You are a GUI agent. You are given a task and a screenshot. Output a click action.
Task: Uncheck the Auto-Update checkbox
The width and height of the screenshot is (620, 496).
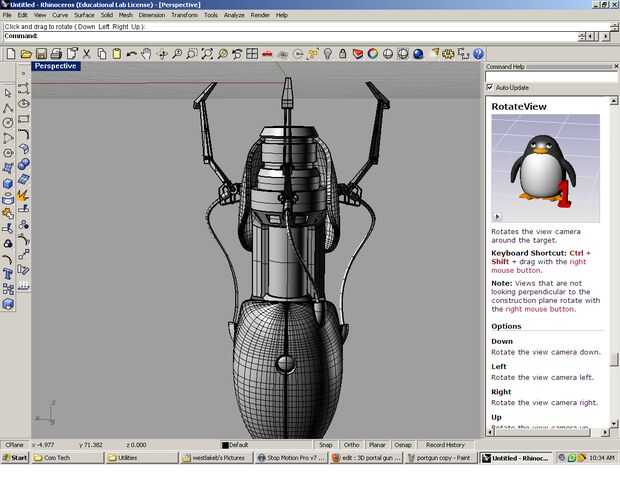tap(489, 87)
